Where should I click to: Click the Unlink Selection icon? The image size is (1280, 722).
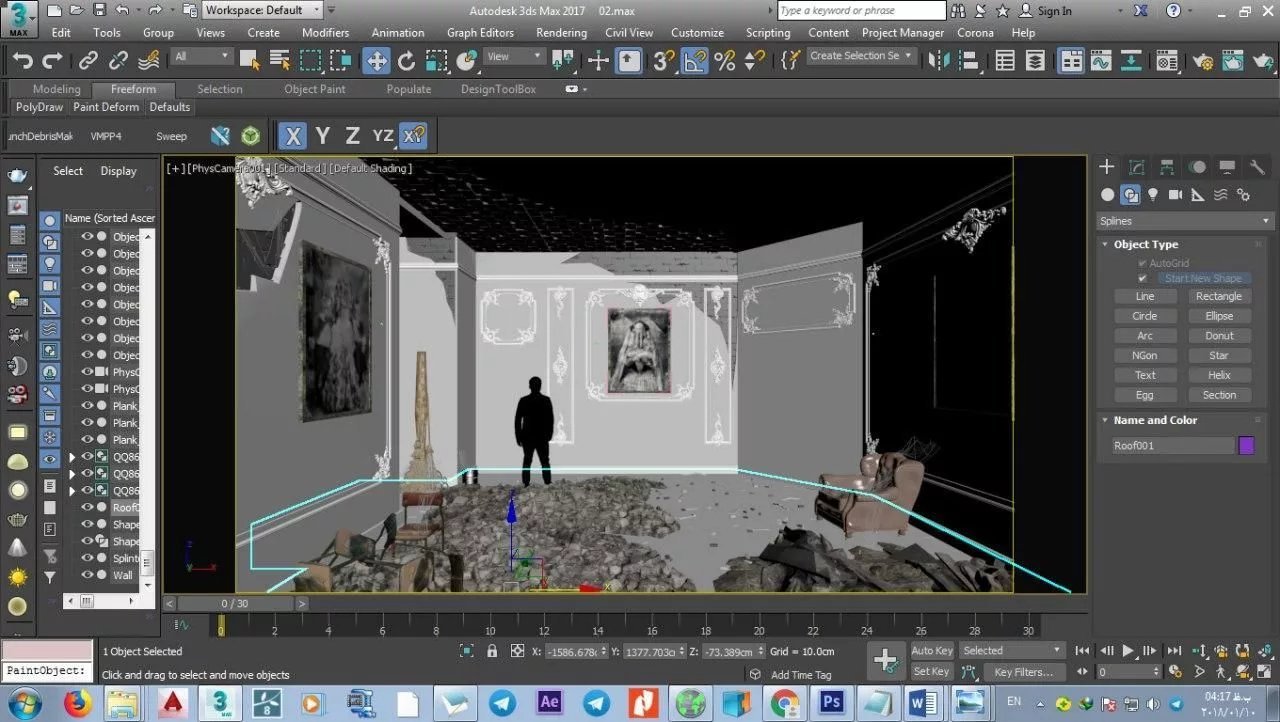tap(118, 61)
